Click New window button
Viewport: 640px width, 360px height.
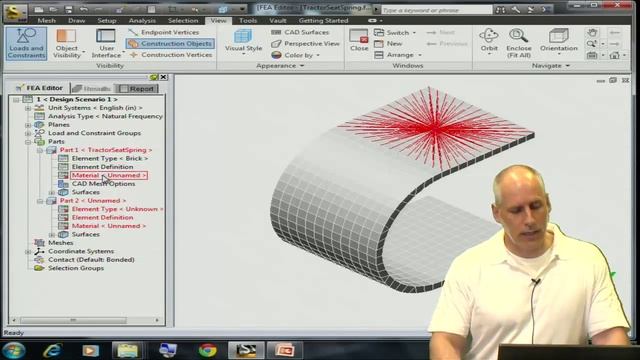(x=389, y=43)
